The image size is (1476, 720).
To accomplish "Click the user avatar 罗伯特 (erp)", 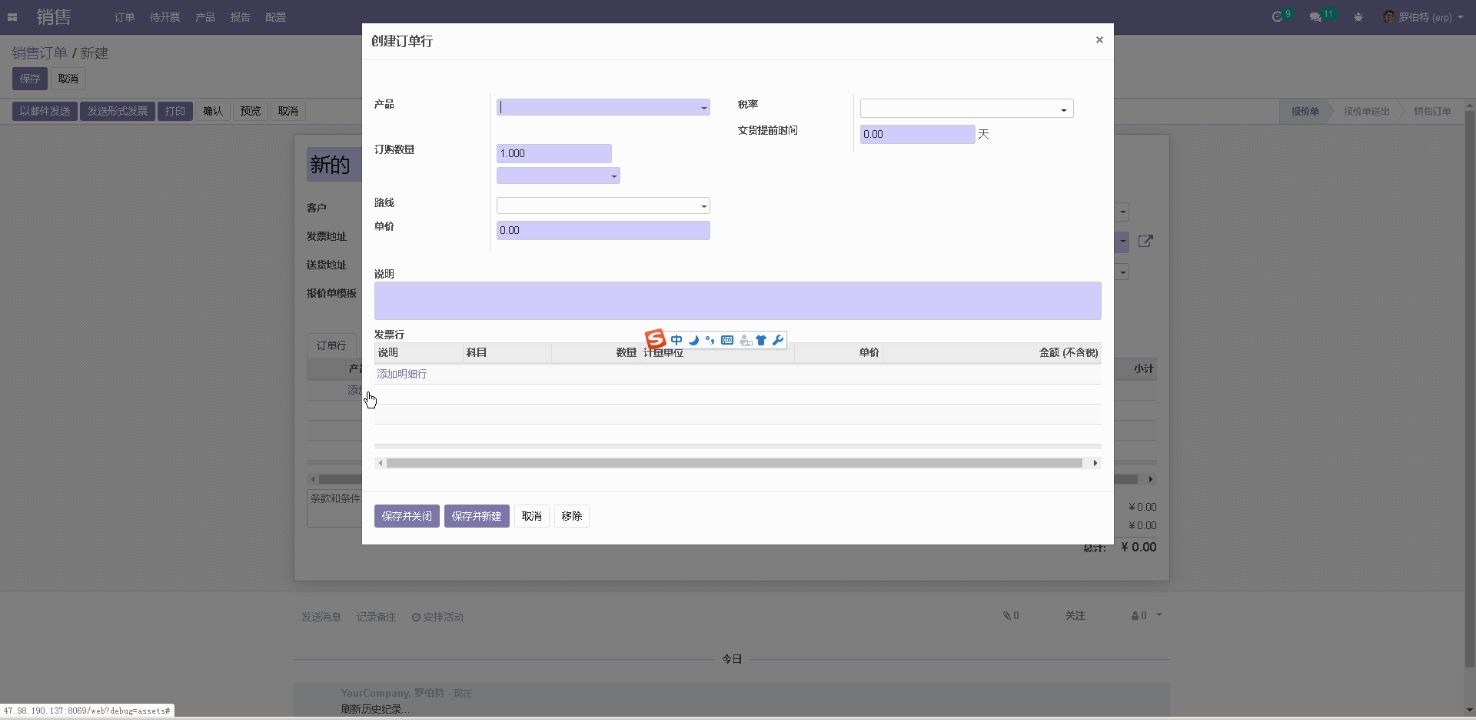I will click(x=1389, y=17).
